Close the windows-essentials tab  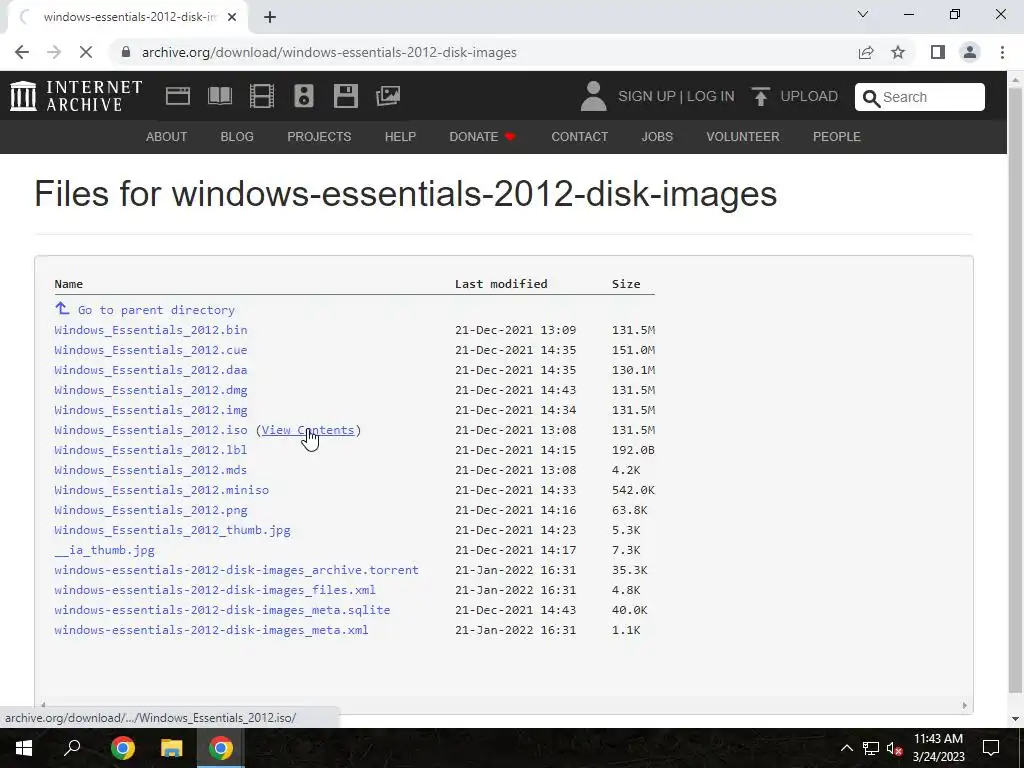tap(232, 17)
